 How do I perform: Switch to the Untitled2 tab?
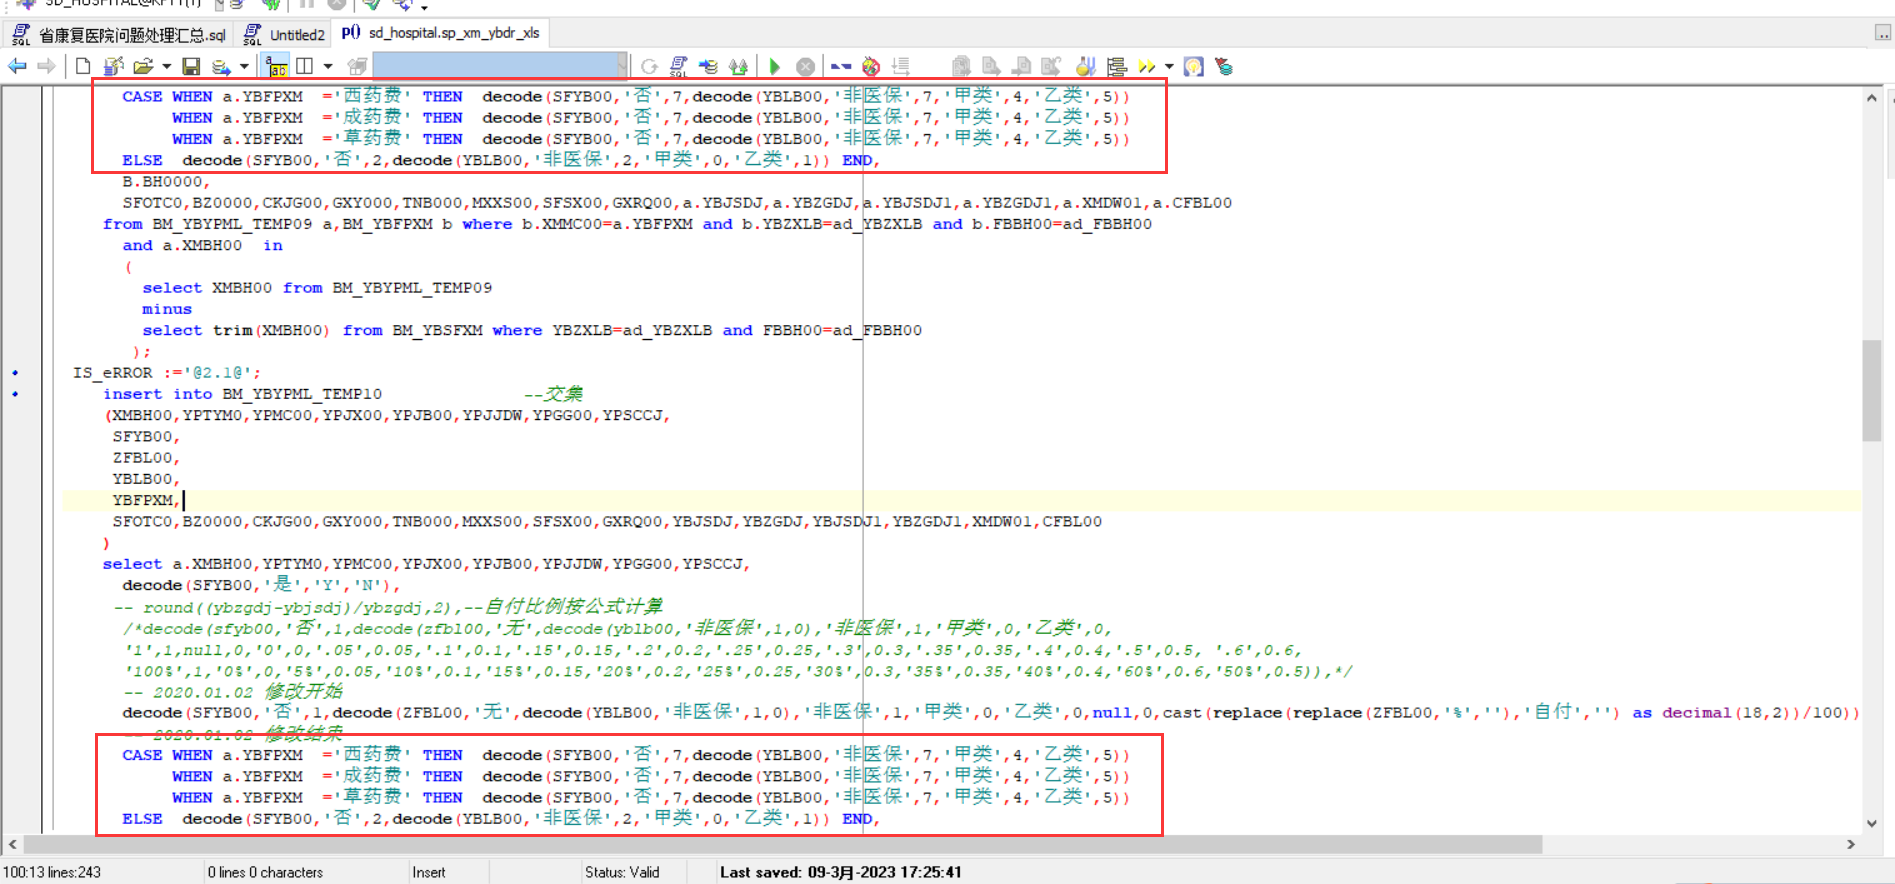(285, 35)
